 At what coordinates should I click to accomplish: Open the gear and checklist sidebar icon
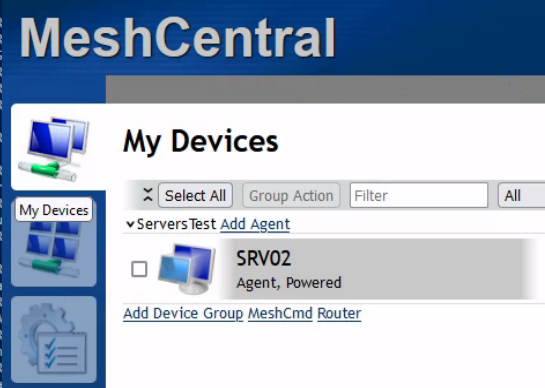(x=54, y=339)
